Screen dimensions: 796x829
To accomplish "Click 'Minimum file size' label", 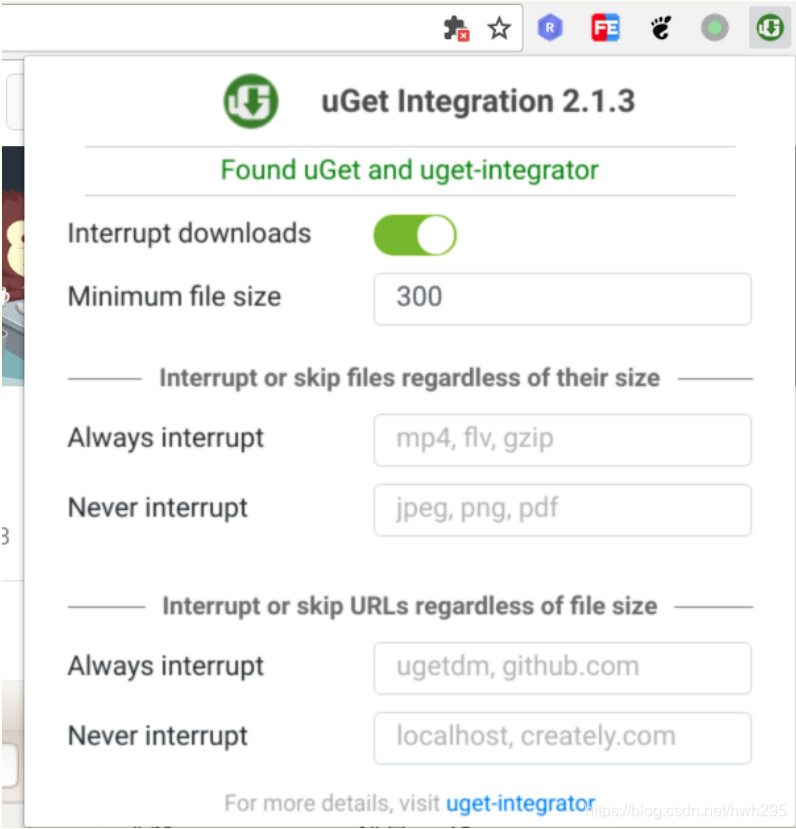I will [x=174, y=297].
